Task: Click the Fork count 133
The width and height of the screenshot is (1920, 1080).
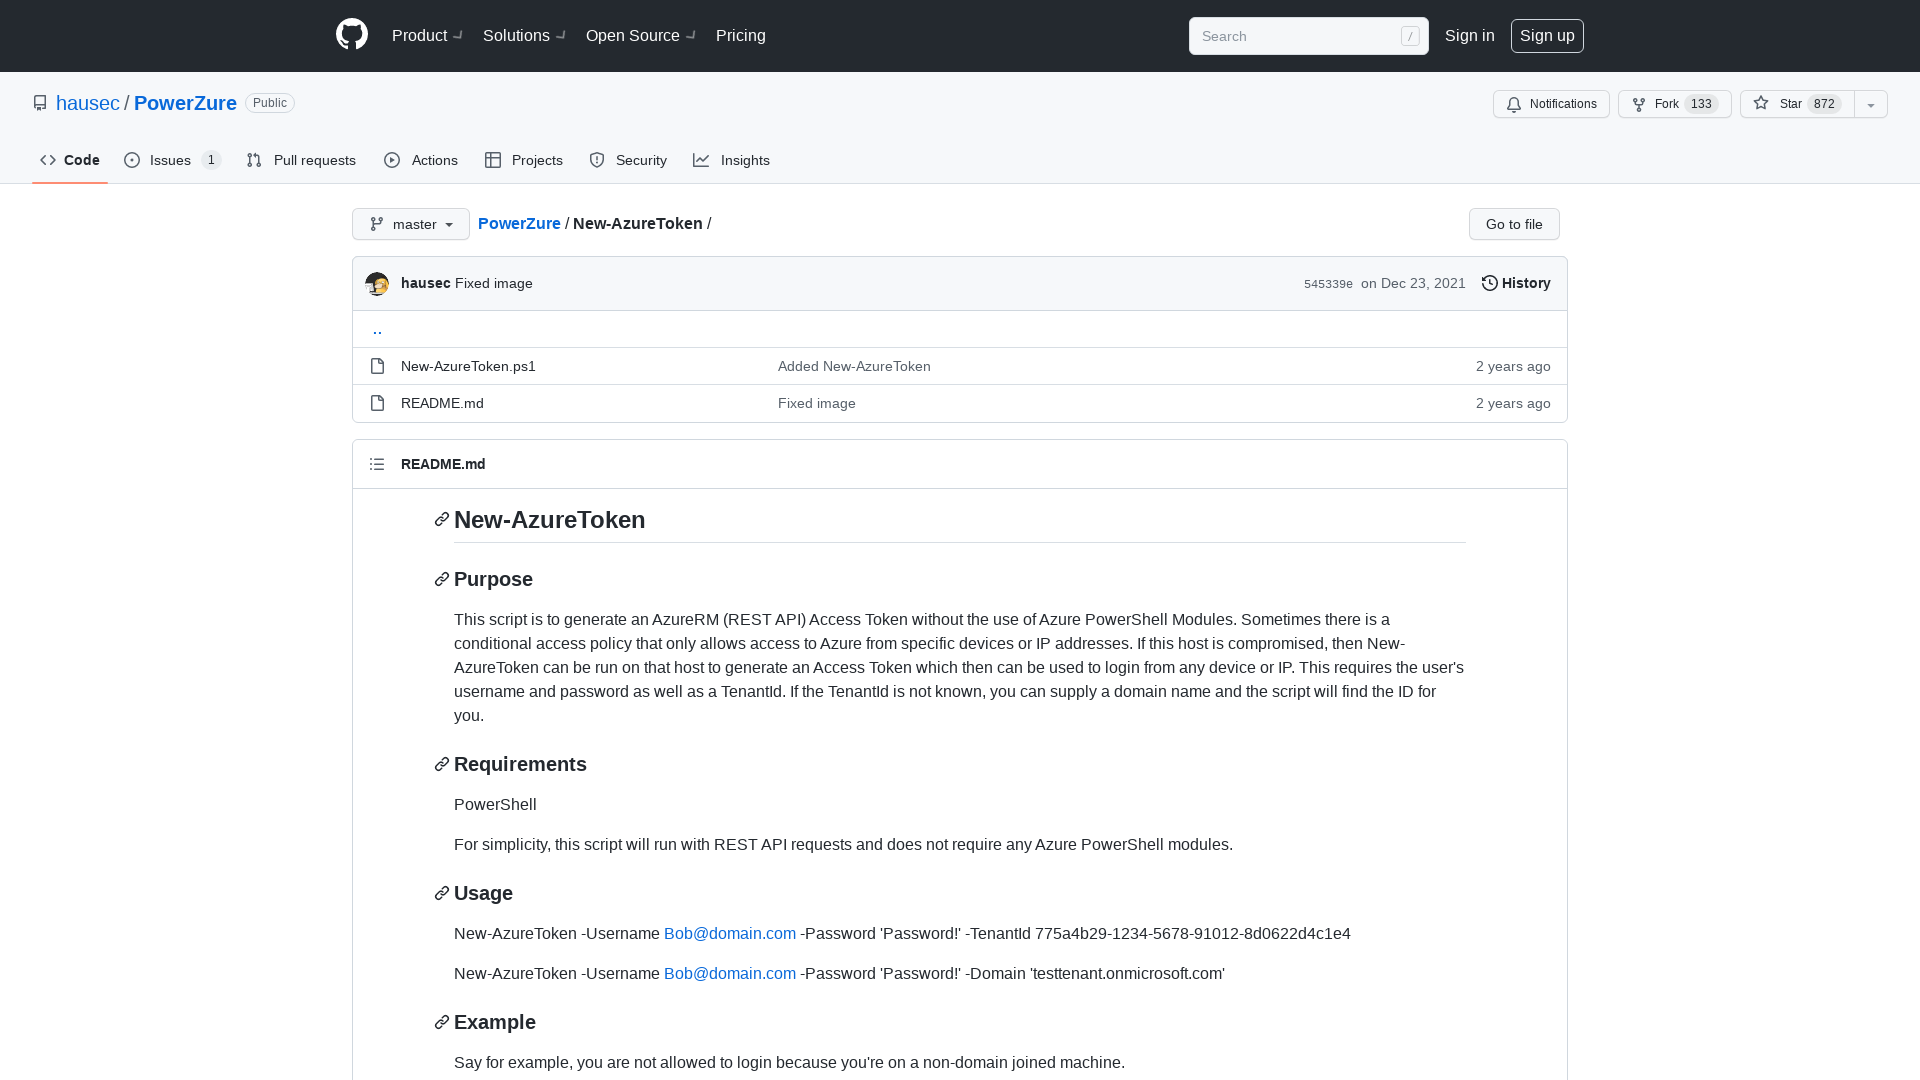Action: (x=1701, y=104)
